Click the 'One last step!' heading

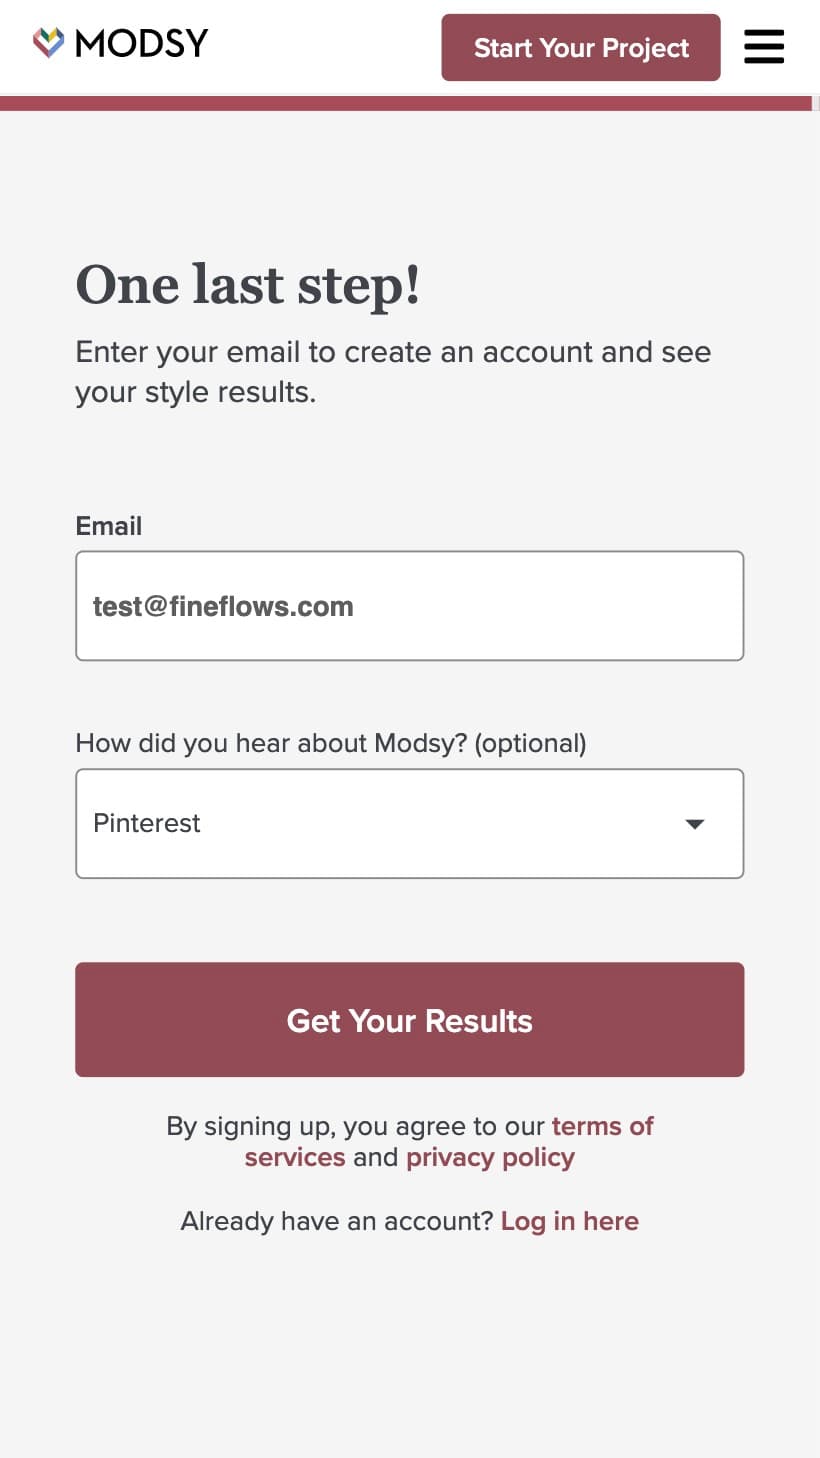click(248, 285)
